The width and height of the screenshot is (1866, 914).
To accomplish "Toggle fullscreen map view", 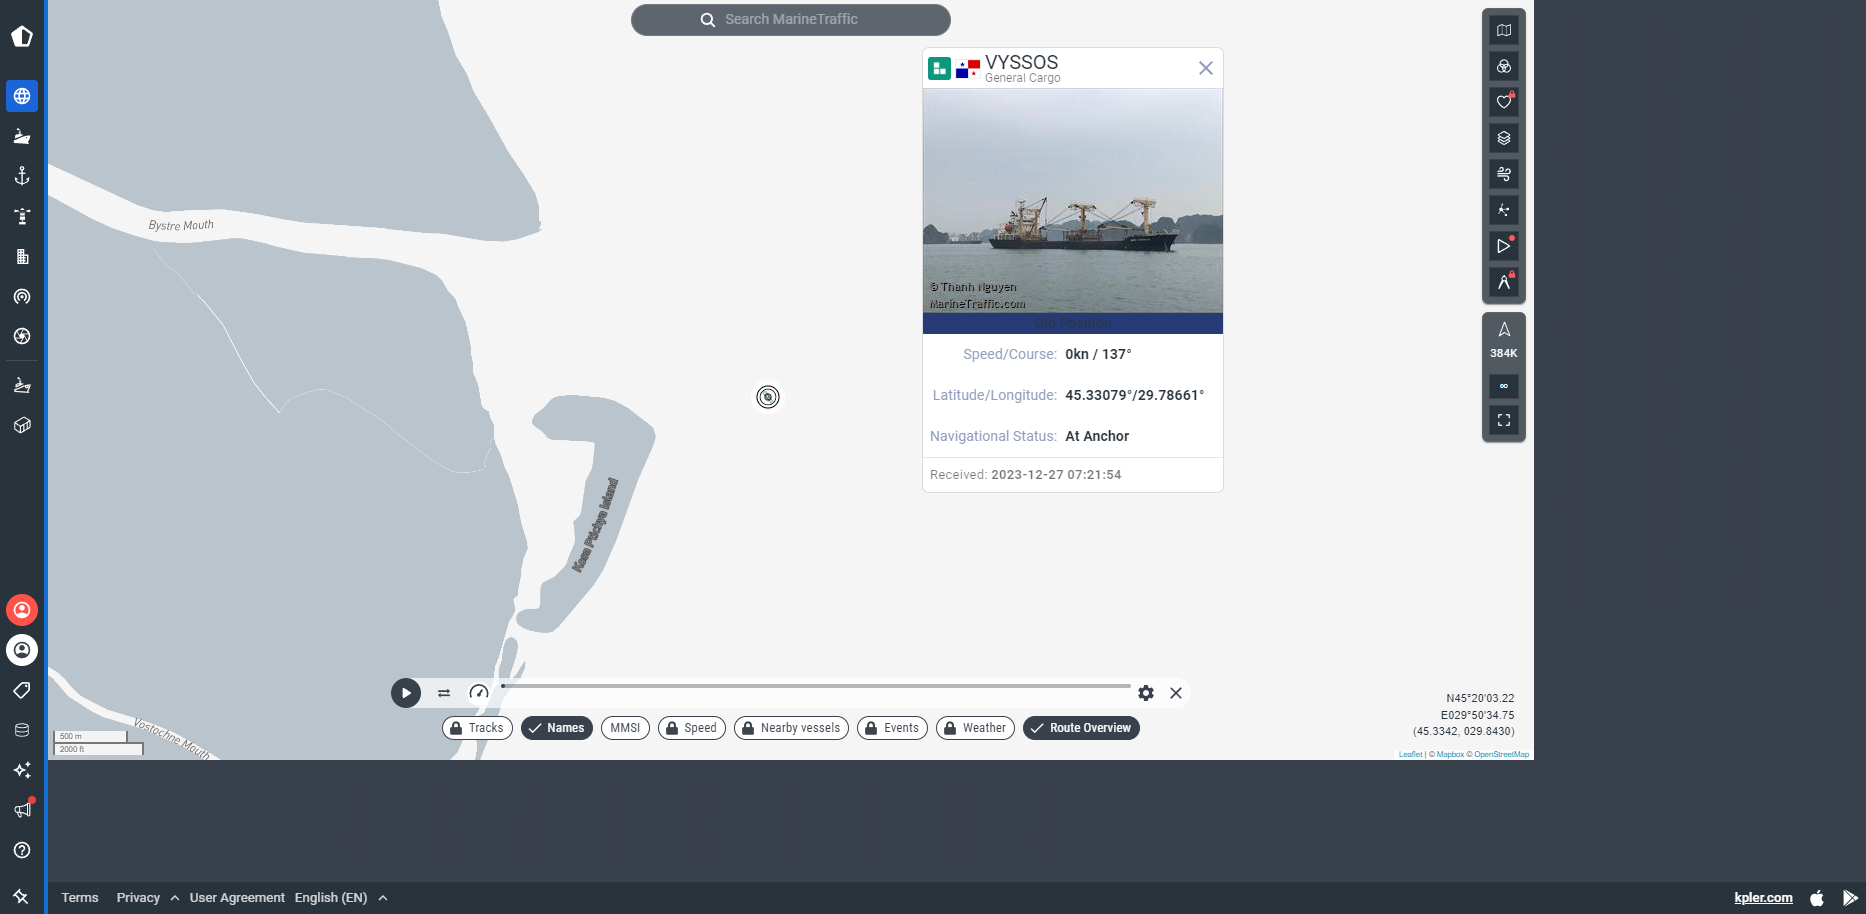I will [x=1504, y=420].
